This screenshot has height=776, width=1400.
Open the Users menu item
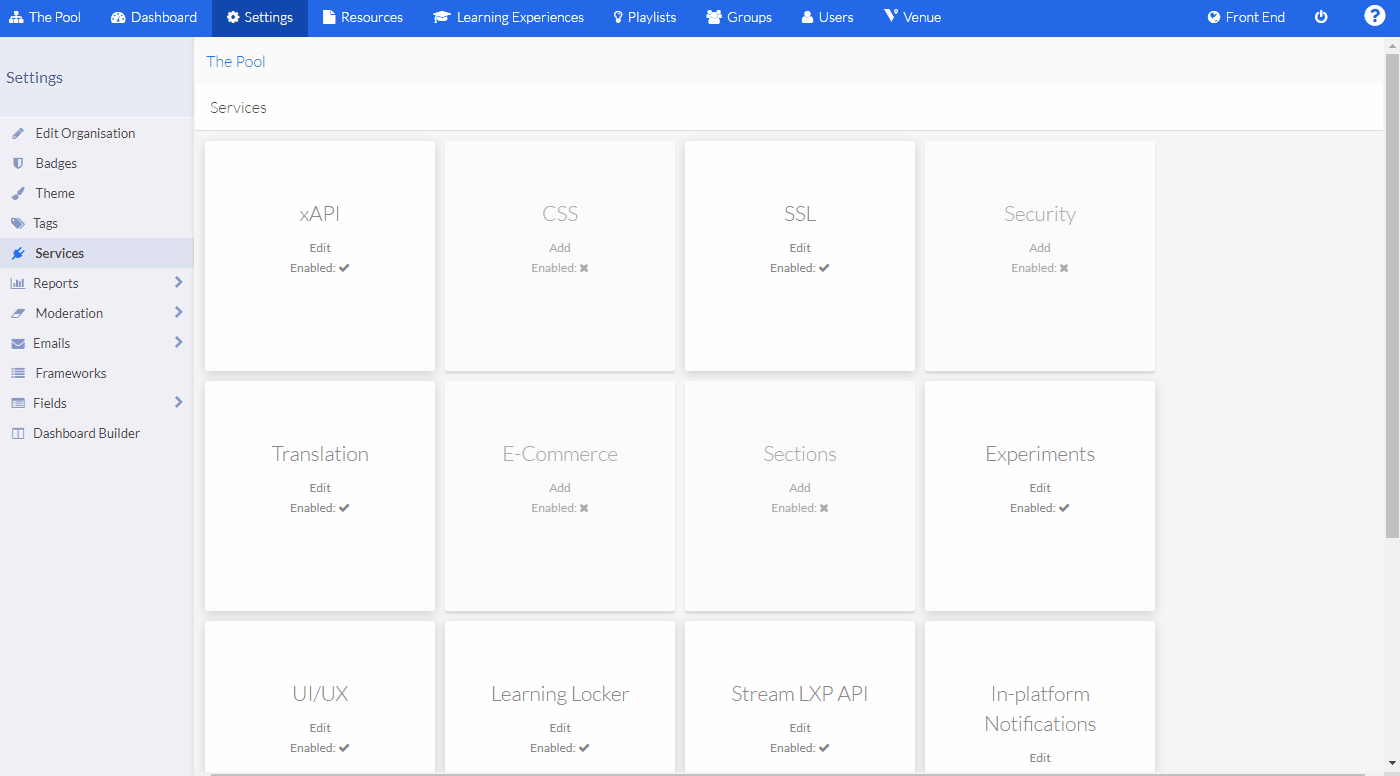(x=827, y=16)
